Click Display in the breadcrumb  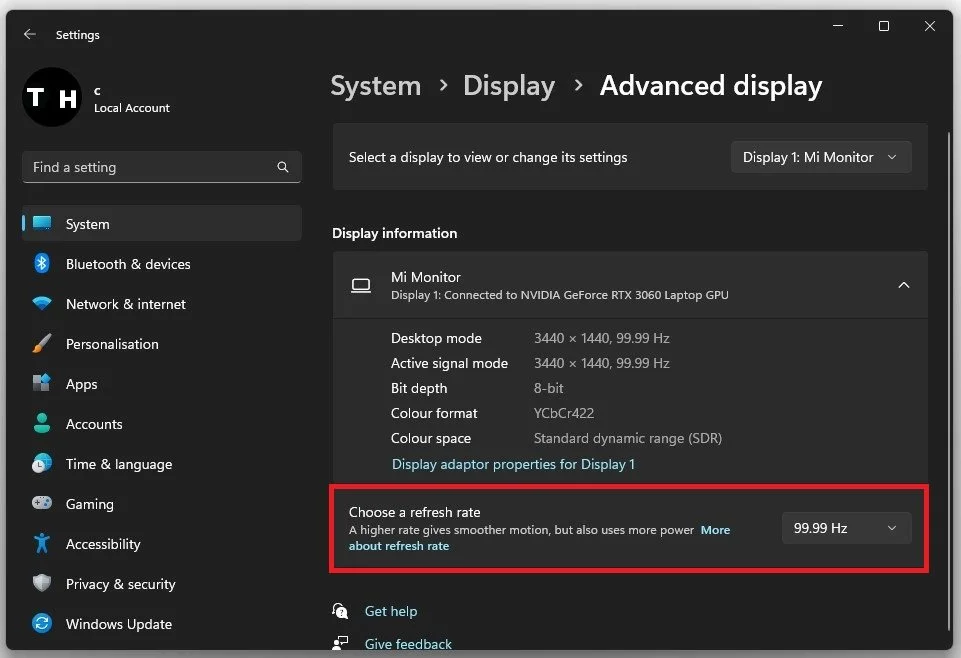click(509, 86)
